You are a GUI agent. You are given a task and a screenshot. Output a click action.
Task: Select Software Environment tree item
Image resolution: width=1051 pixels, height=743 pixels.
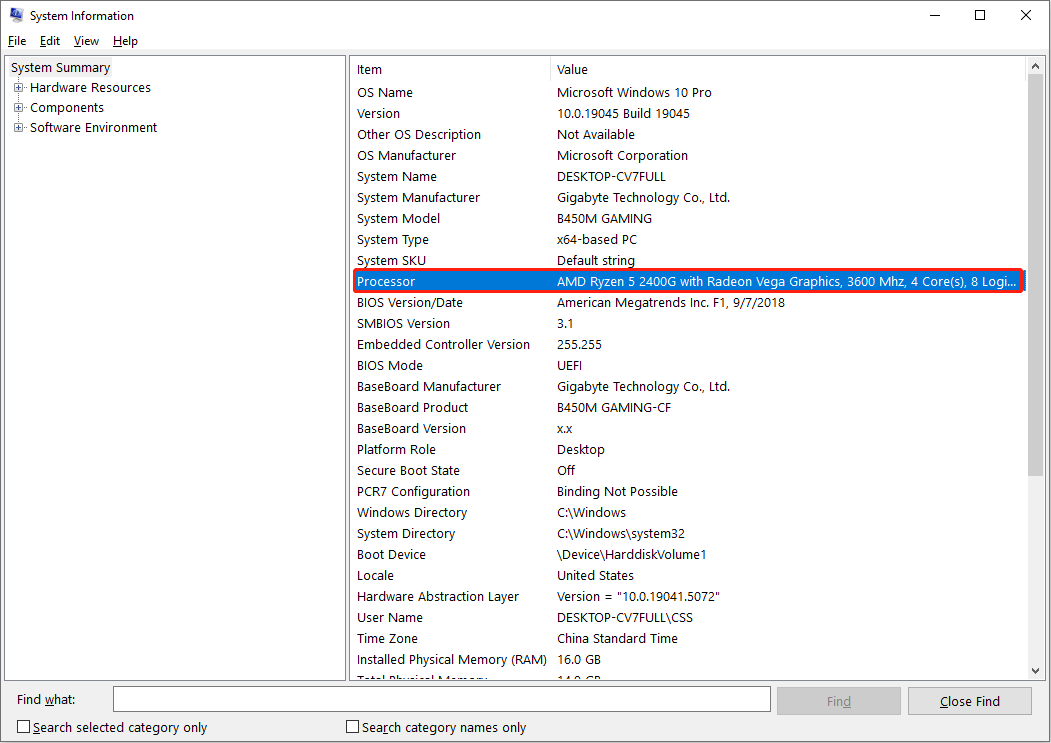pyautogui.click(x=93, y=127)
